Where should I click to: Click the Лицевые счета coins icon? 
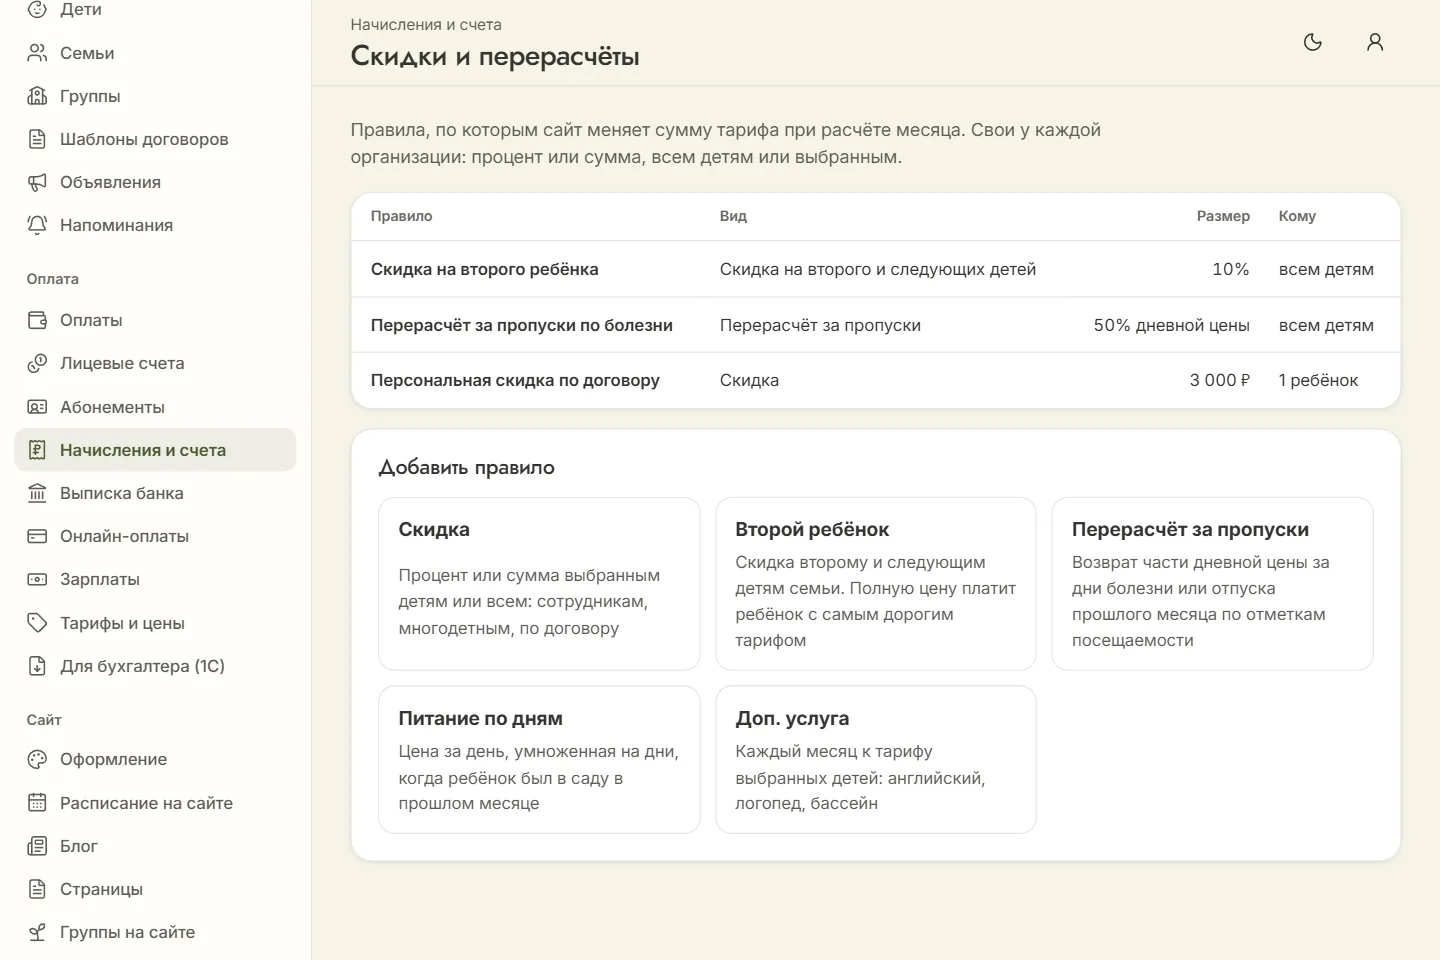pos(37,363)
